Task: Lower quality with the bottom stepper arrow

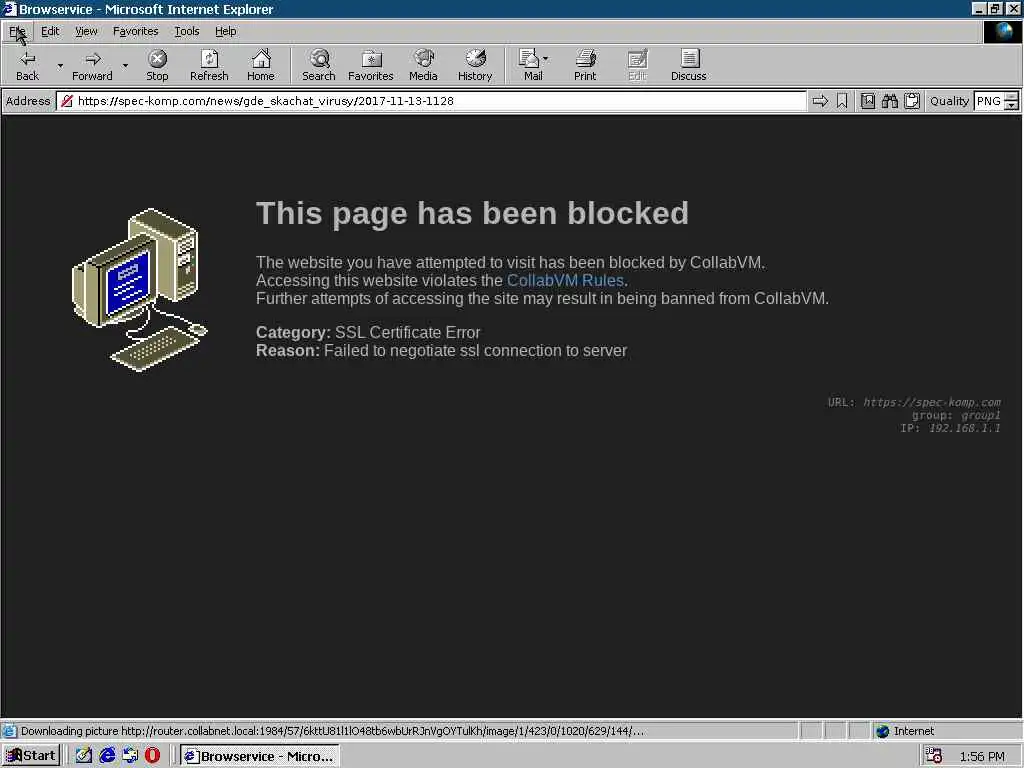Action: (x=1011, y=105)
